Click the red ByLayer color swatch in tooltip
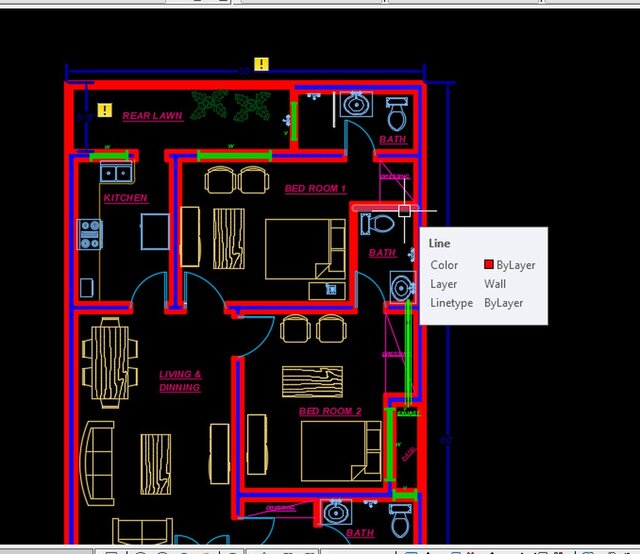Screen dimensions: 640x554 [x=489, y=265]
